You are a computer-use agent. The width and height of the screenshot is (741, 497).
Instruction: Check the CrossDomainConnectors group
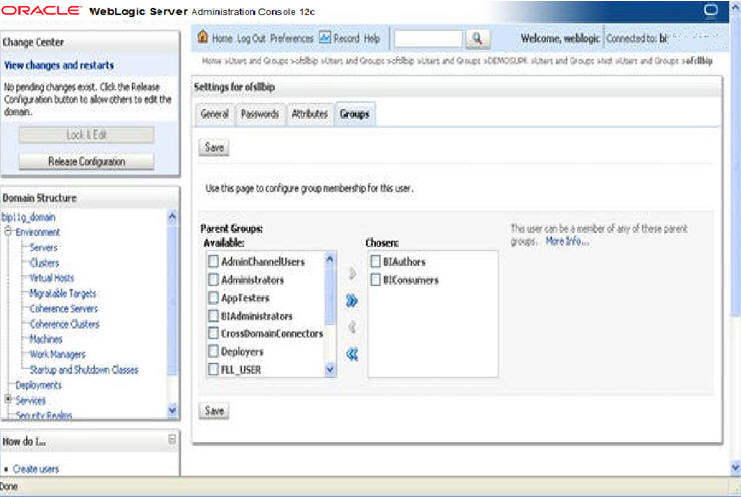[214, 334]
